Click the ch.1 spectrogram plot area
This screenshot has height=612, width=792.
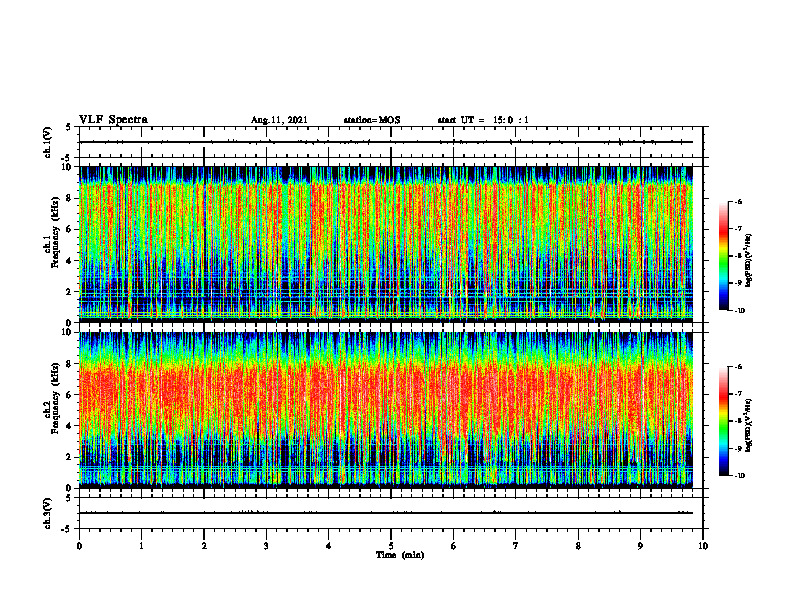tap(386, 244)
